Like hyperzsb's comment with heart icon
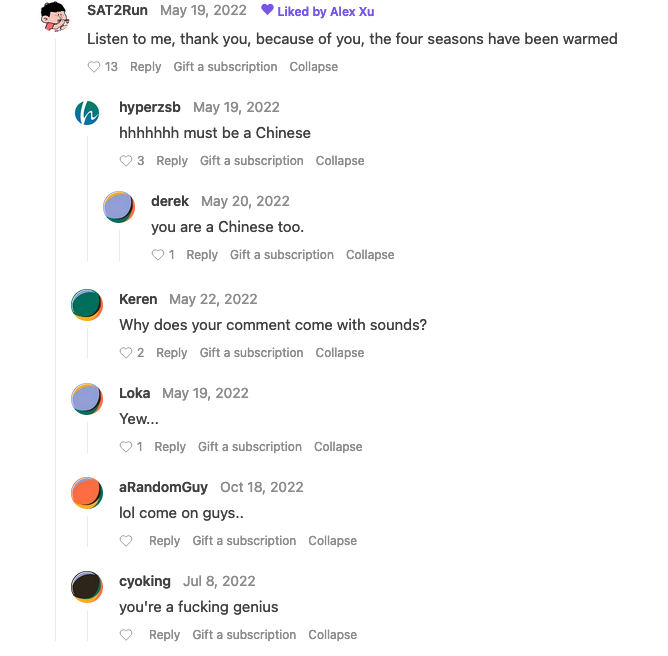This screenshot has height=656, width=668. click(x=126, y=161)
